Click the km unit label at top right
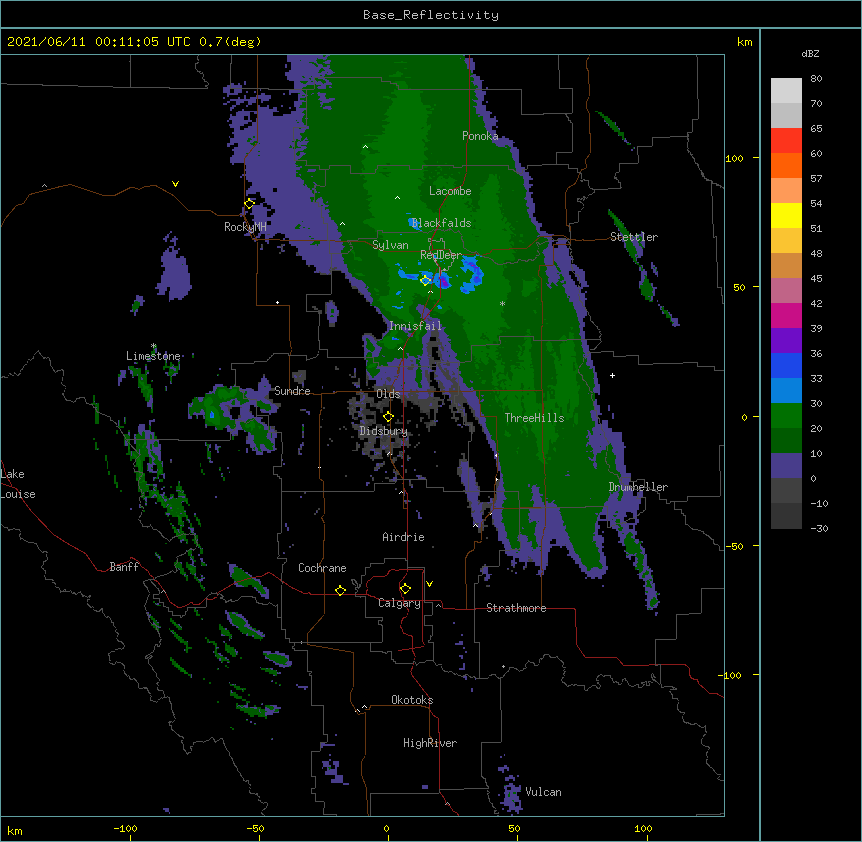The height and width of the screenshot is (842, 862). [x=744, y=42]
